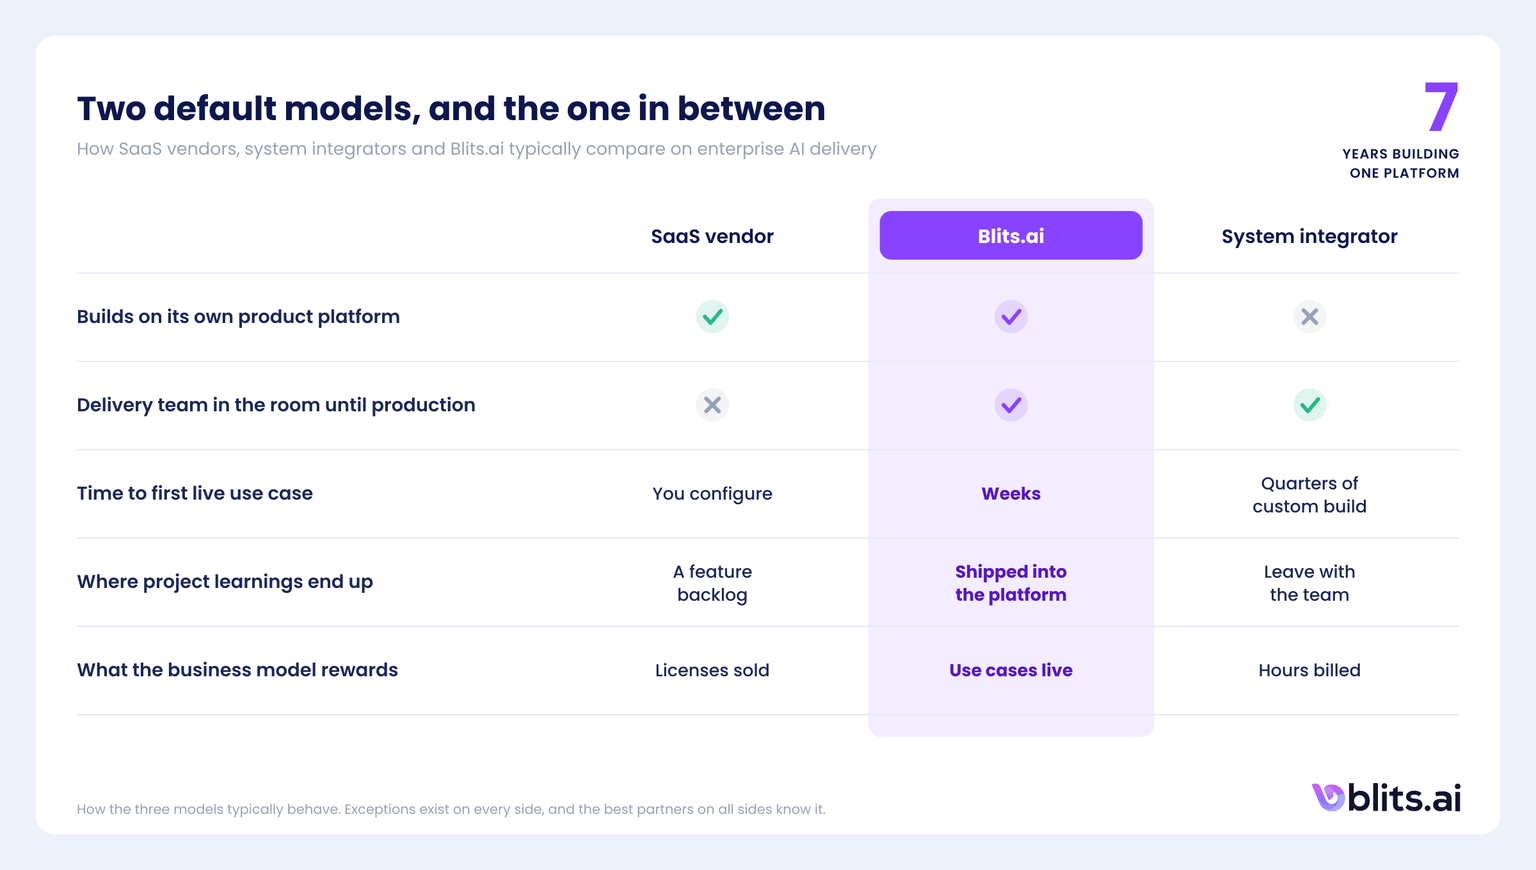Select the System integrator column header

click(1309, 237)
